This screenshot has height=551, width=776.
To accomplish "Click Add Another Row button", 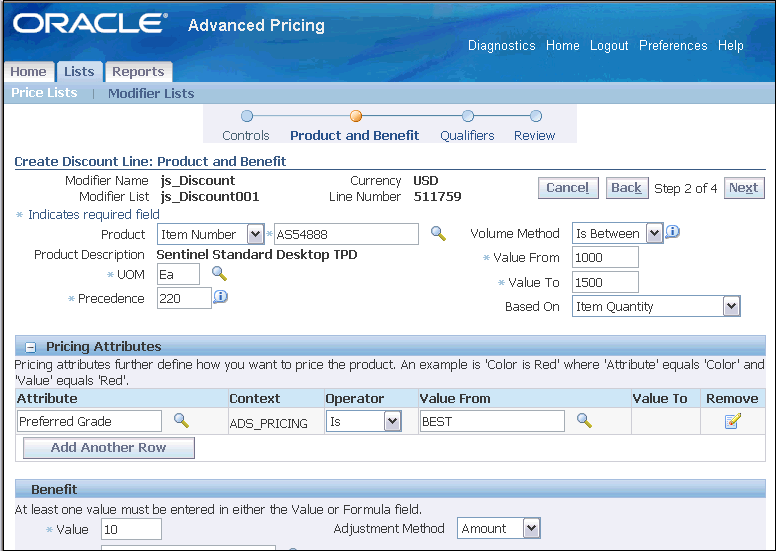I will (x=108, y=448).
